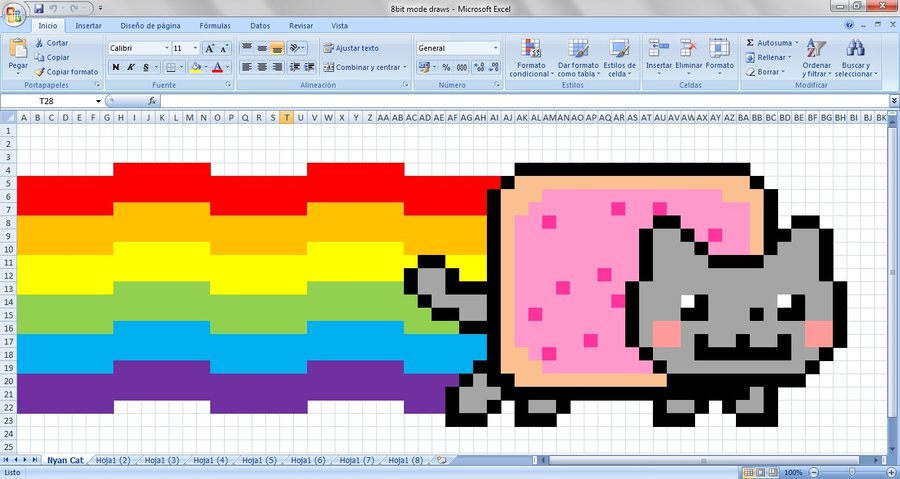Decrease decimal places icon
The image size is (900, 479).
click(x=494, y=67)
